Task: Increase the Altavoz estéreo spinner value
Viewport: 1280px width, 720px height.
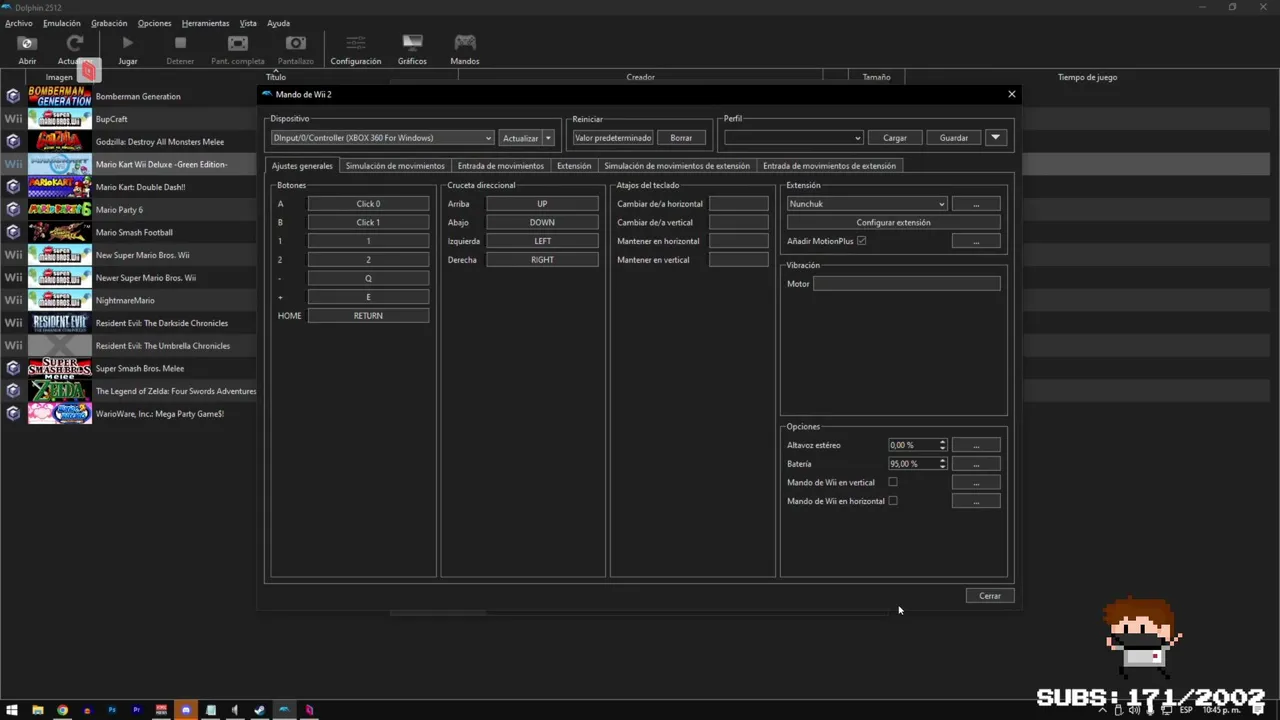Action: coord(942,442)
